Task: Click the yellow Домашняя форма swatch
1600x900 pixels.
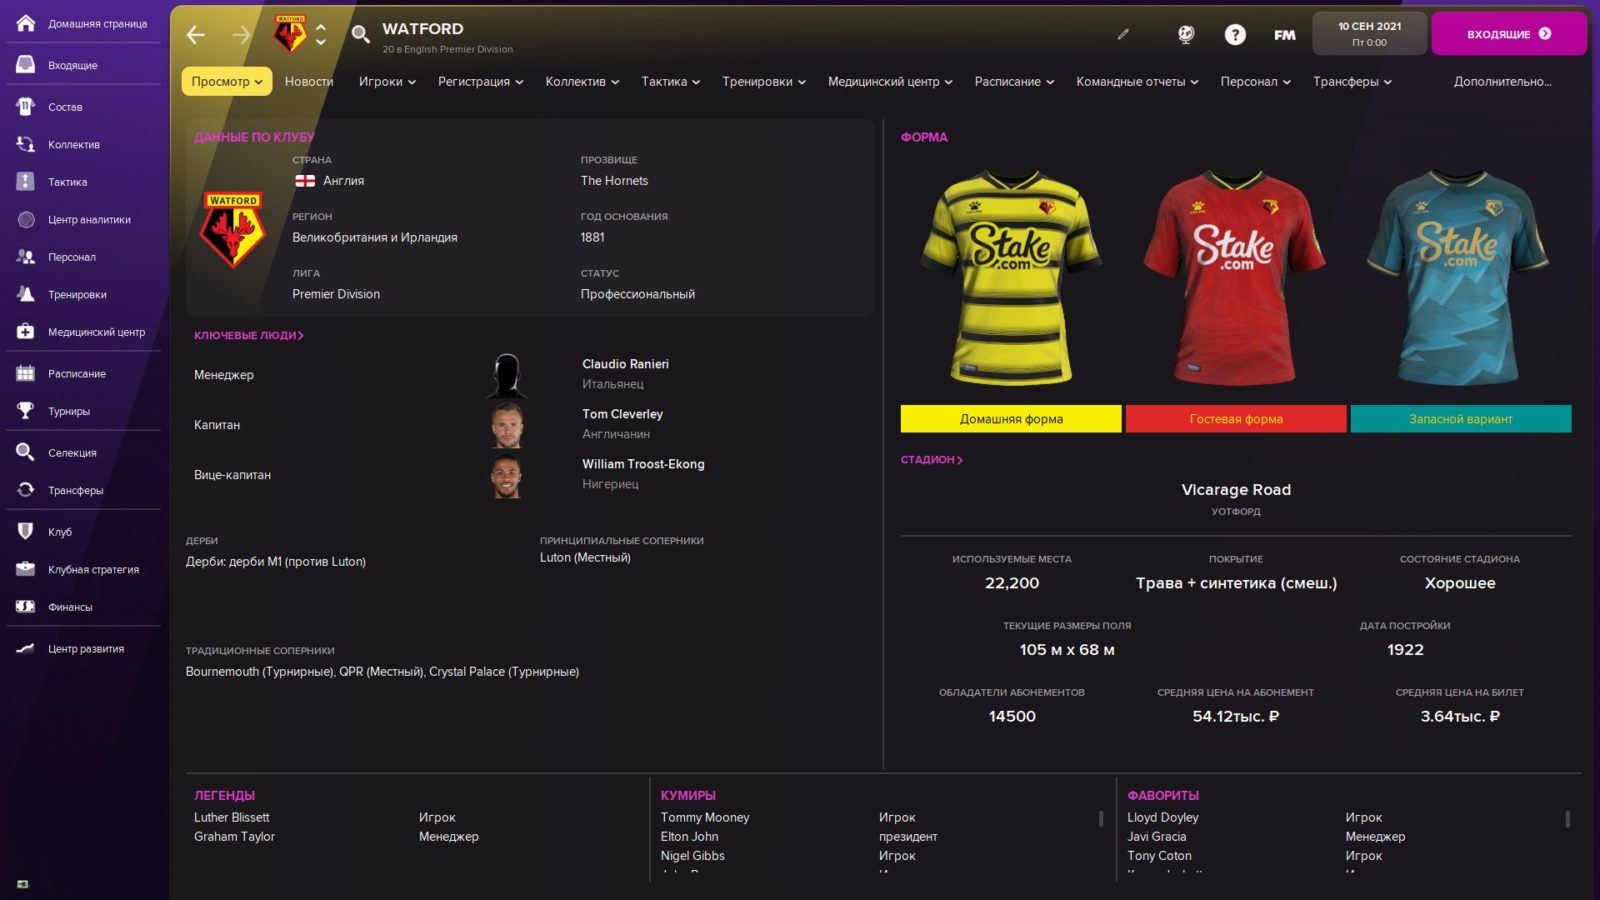Action: (x=1010, y=419)
